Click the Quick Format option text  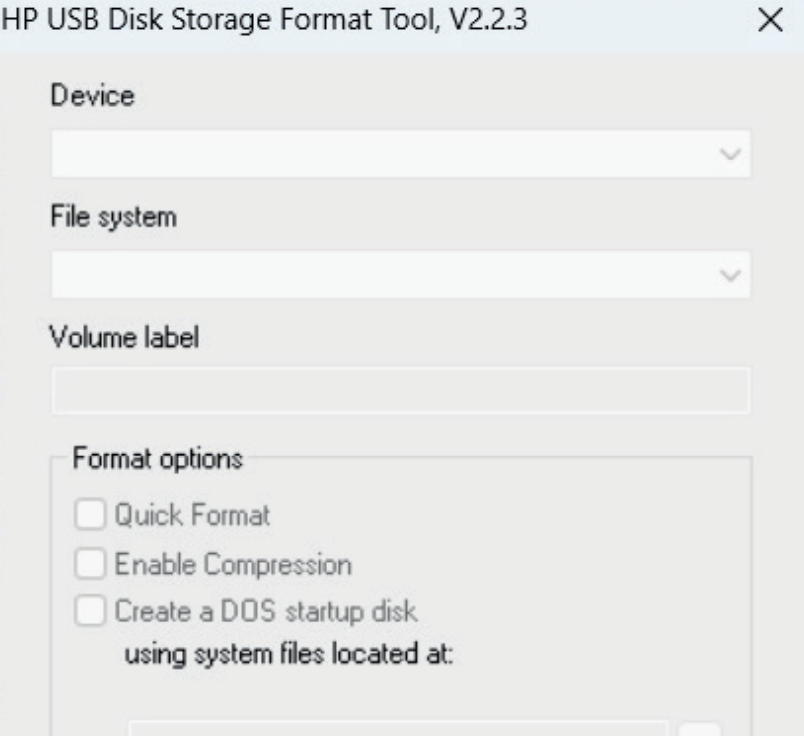click(192, 516)
